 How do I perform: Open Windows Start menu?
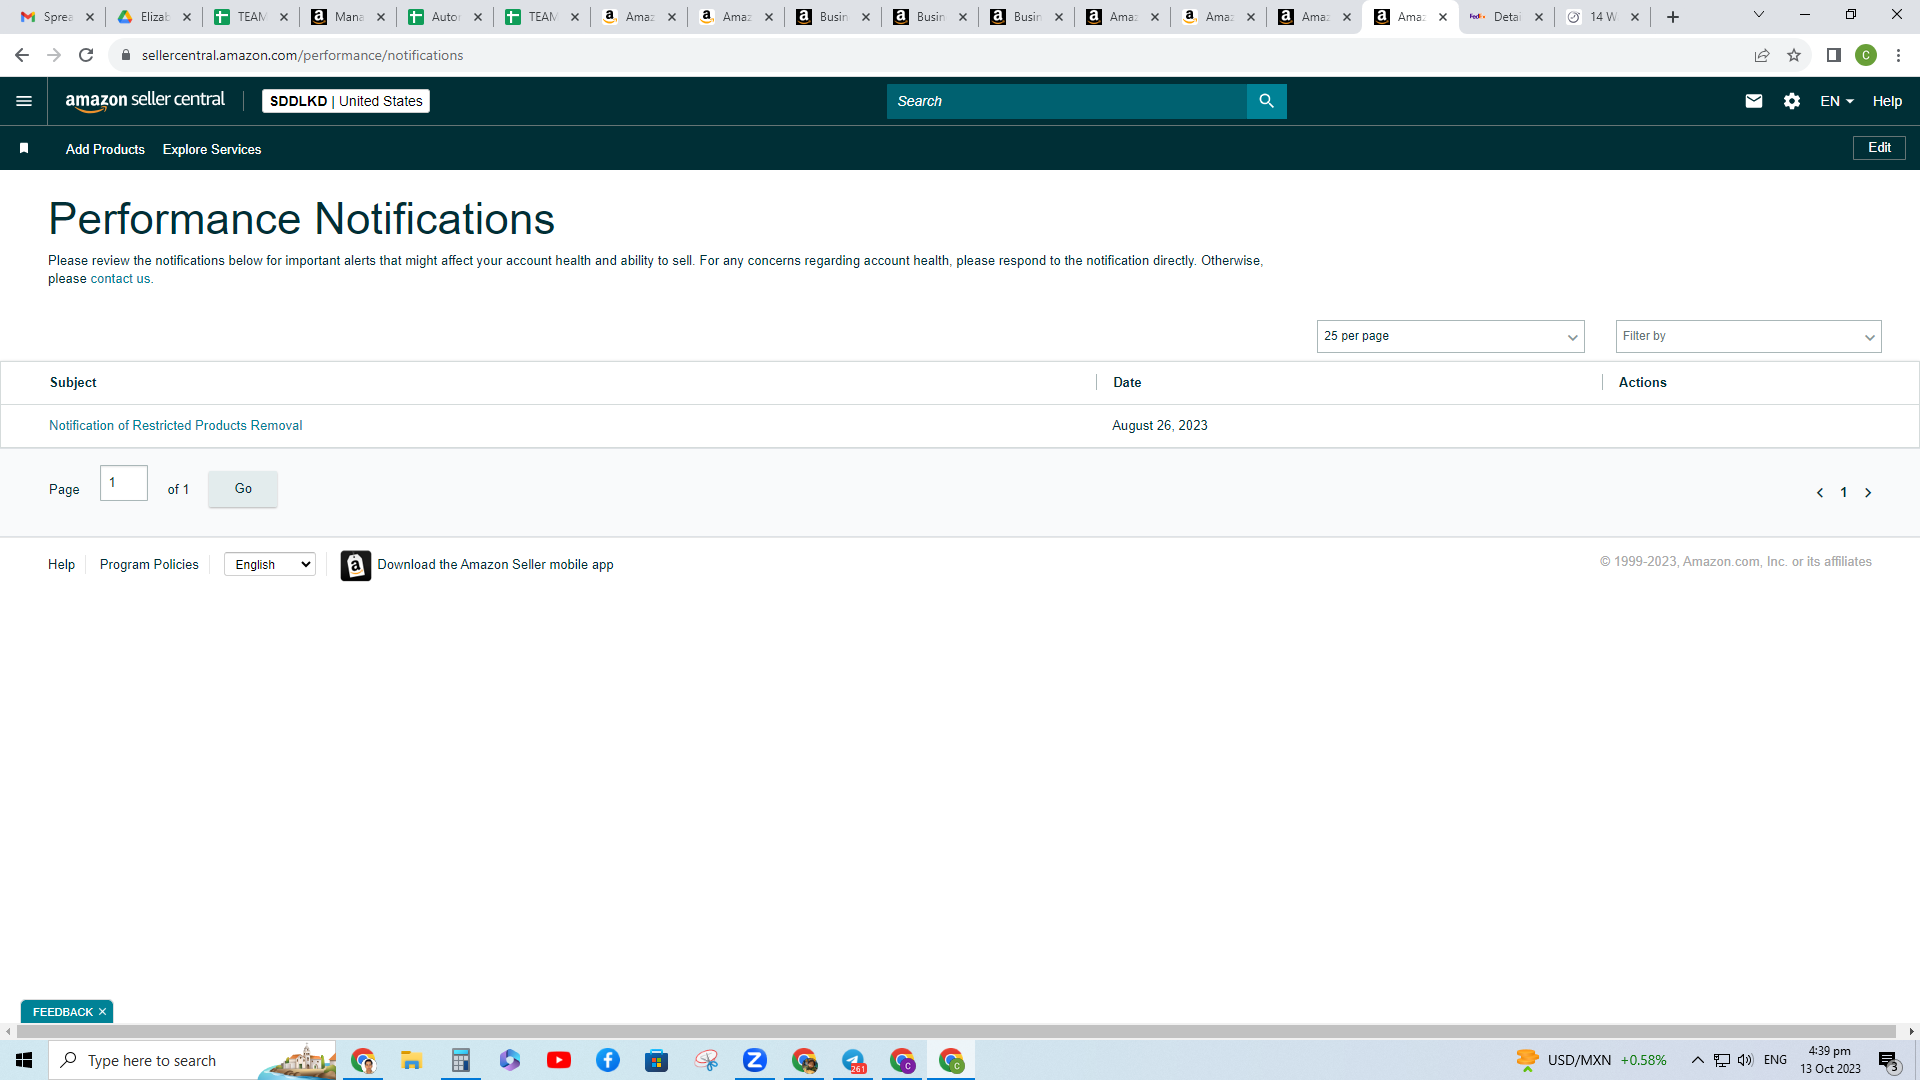(24, 1060)
